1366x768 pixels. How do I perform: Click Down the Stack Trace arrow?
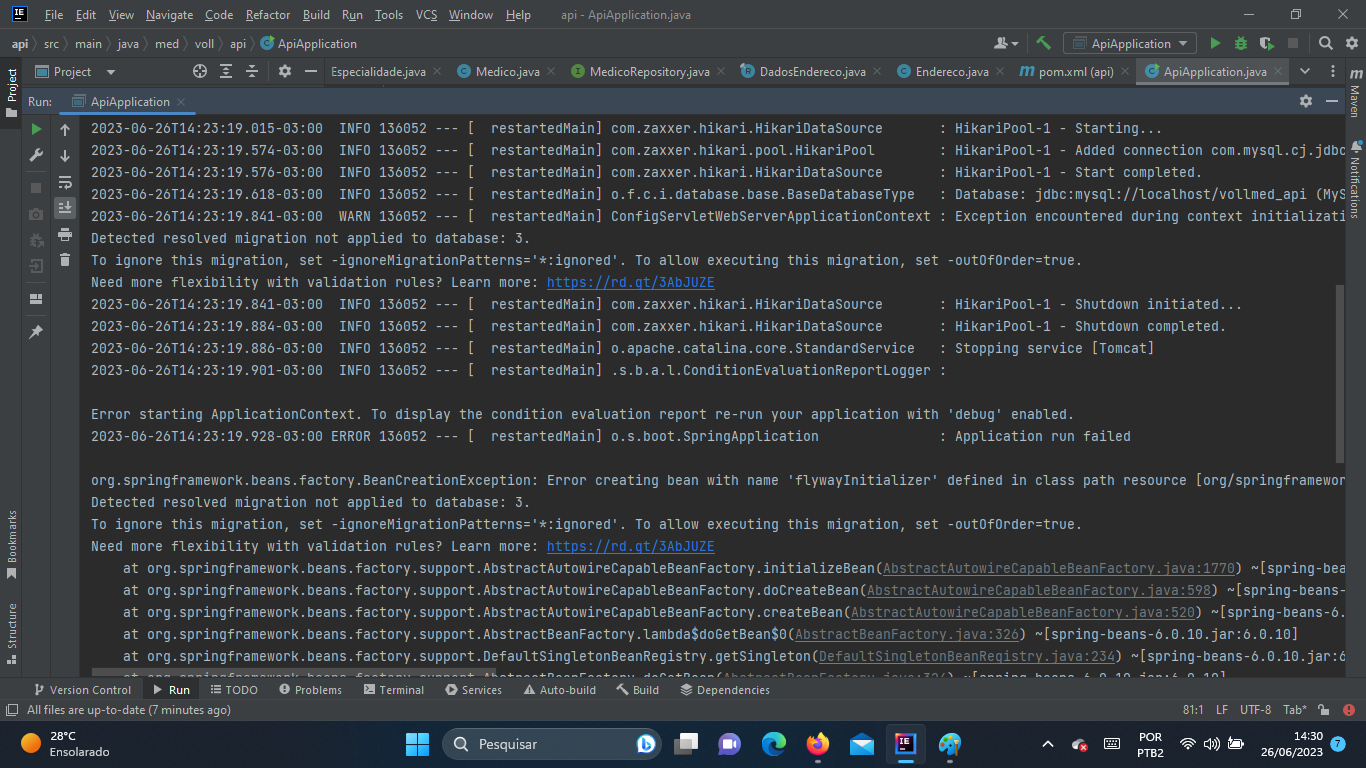click(x=65, y=155)
